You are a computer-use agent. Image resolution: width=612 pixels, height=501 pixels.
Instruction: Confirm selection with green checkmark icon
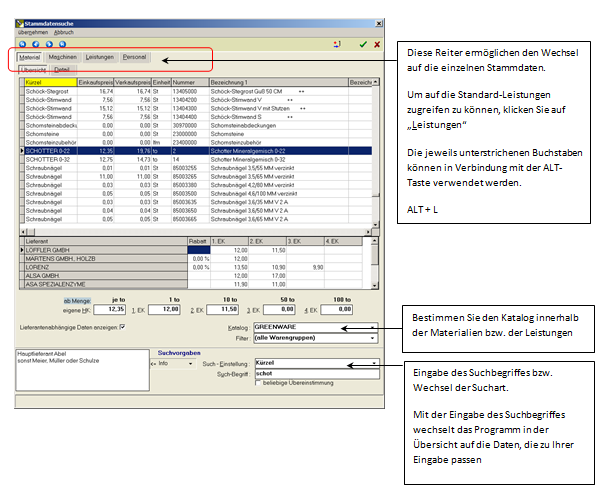click(x=363, y=44)
